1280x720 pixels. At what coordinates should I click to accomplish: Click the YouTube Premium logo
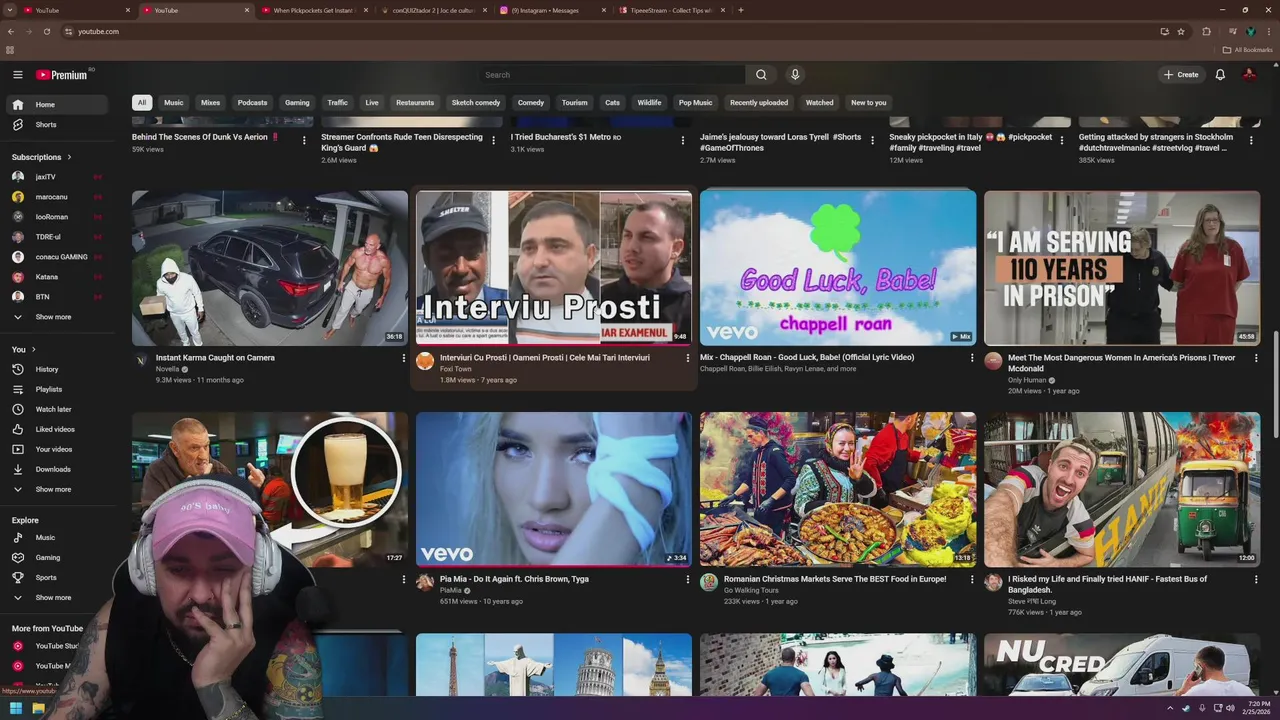[x=62, y=75]
